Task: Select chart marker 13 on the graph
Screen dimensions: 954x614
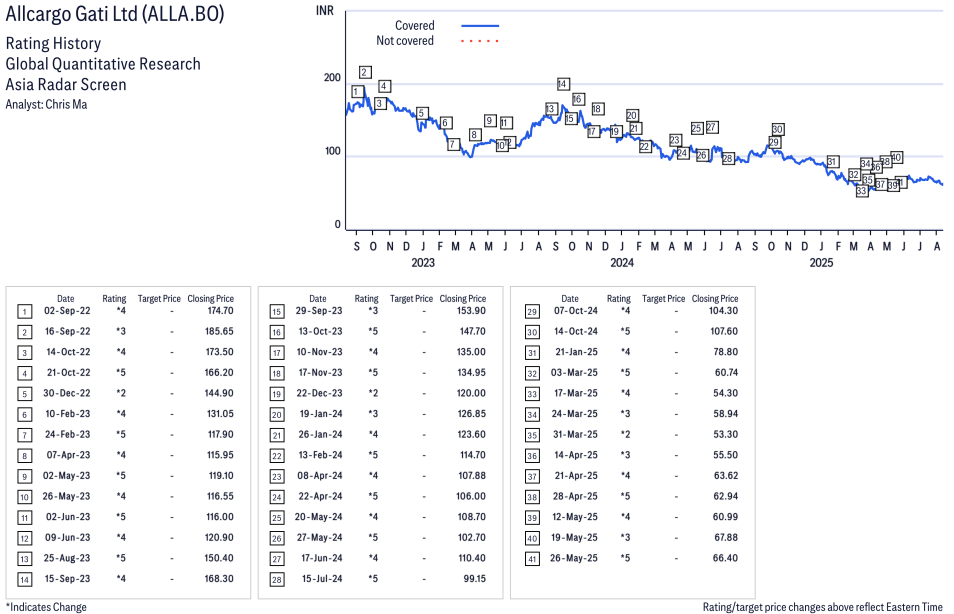Action: click(551, 109)
